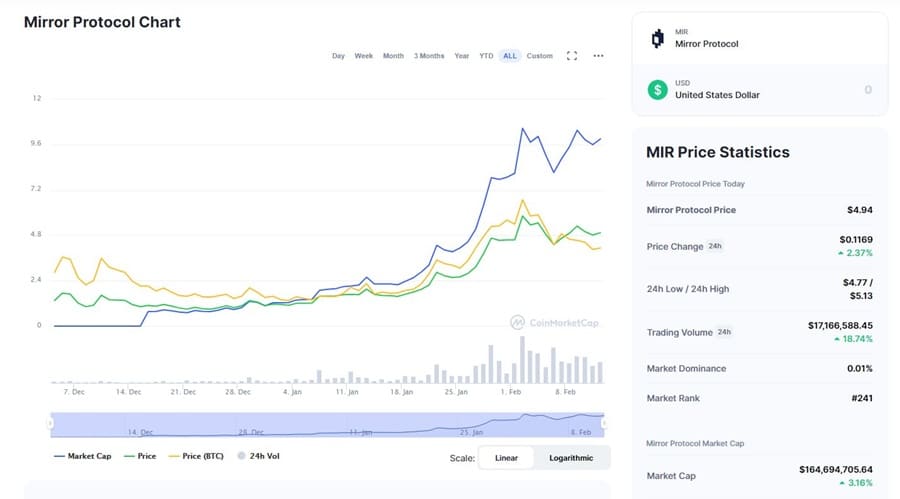Set chart scale to Linear
Image resolution: width=900 pixels, height=499 pixels.
[x=506, y=458]
